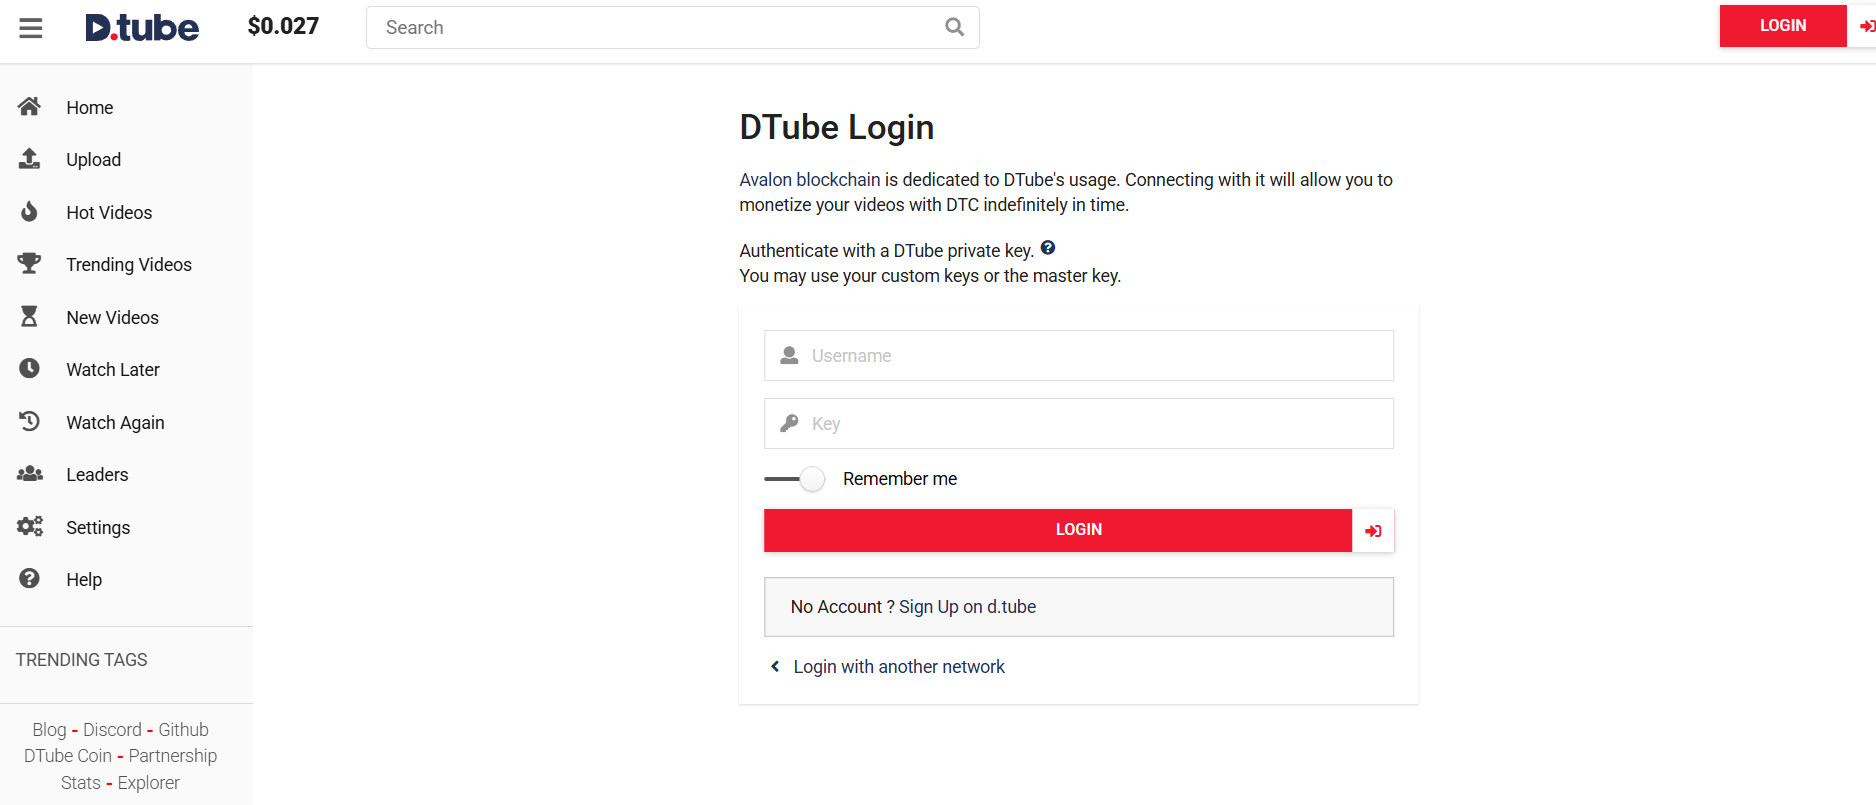Click the Home house icon
The image size is (1876, 805).
coord(29,106)
